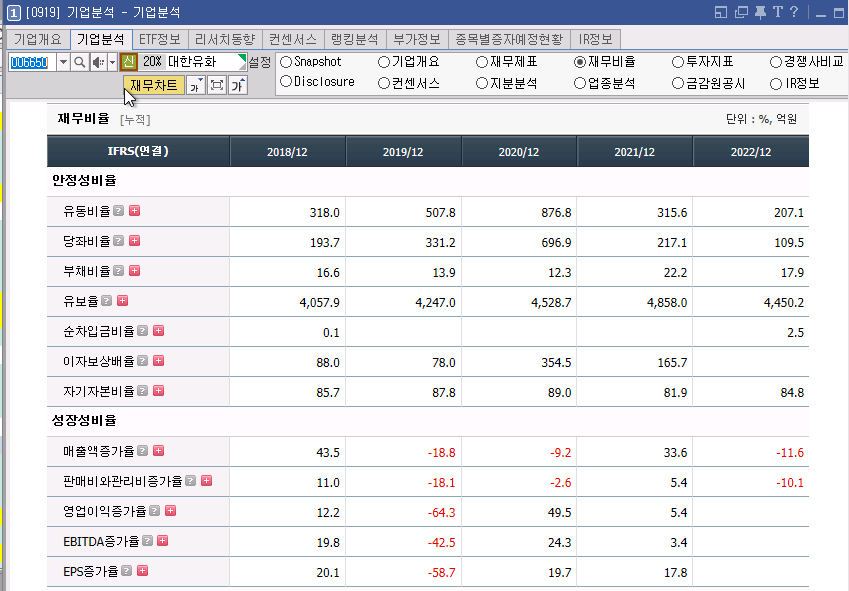849x591 pixels.
Task: Expand 부채비율 with its red plus icon
Action: [x=134, y=271]
